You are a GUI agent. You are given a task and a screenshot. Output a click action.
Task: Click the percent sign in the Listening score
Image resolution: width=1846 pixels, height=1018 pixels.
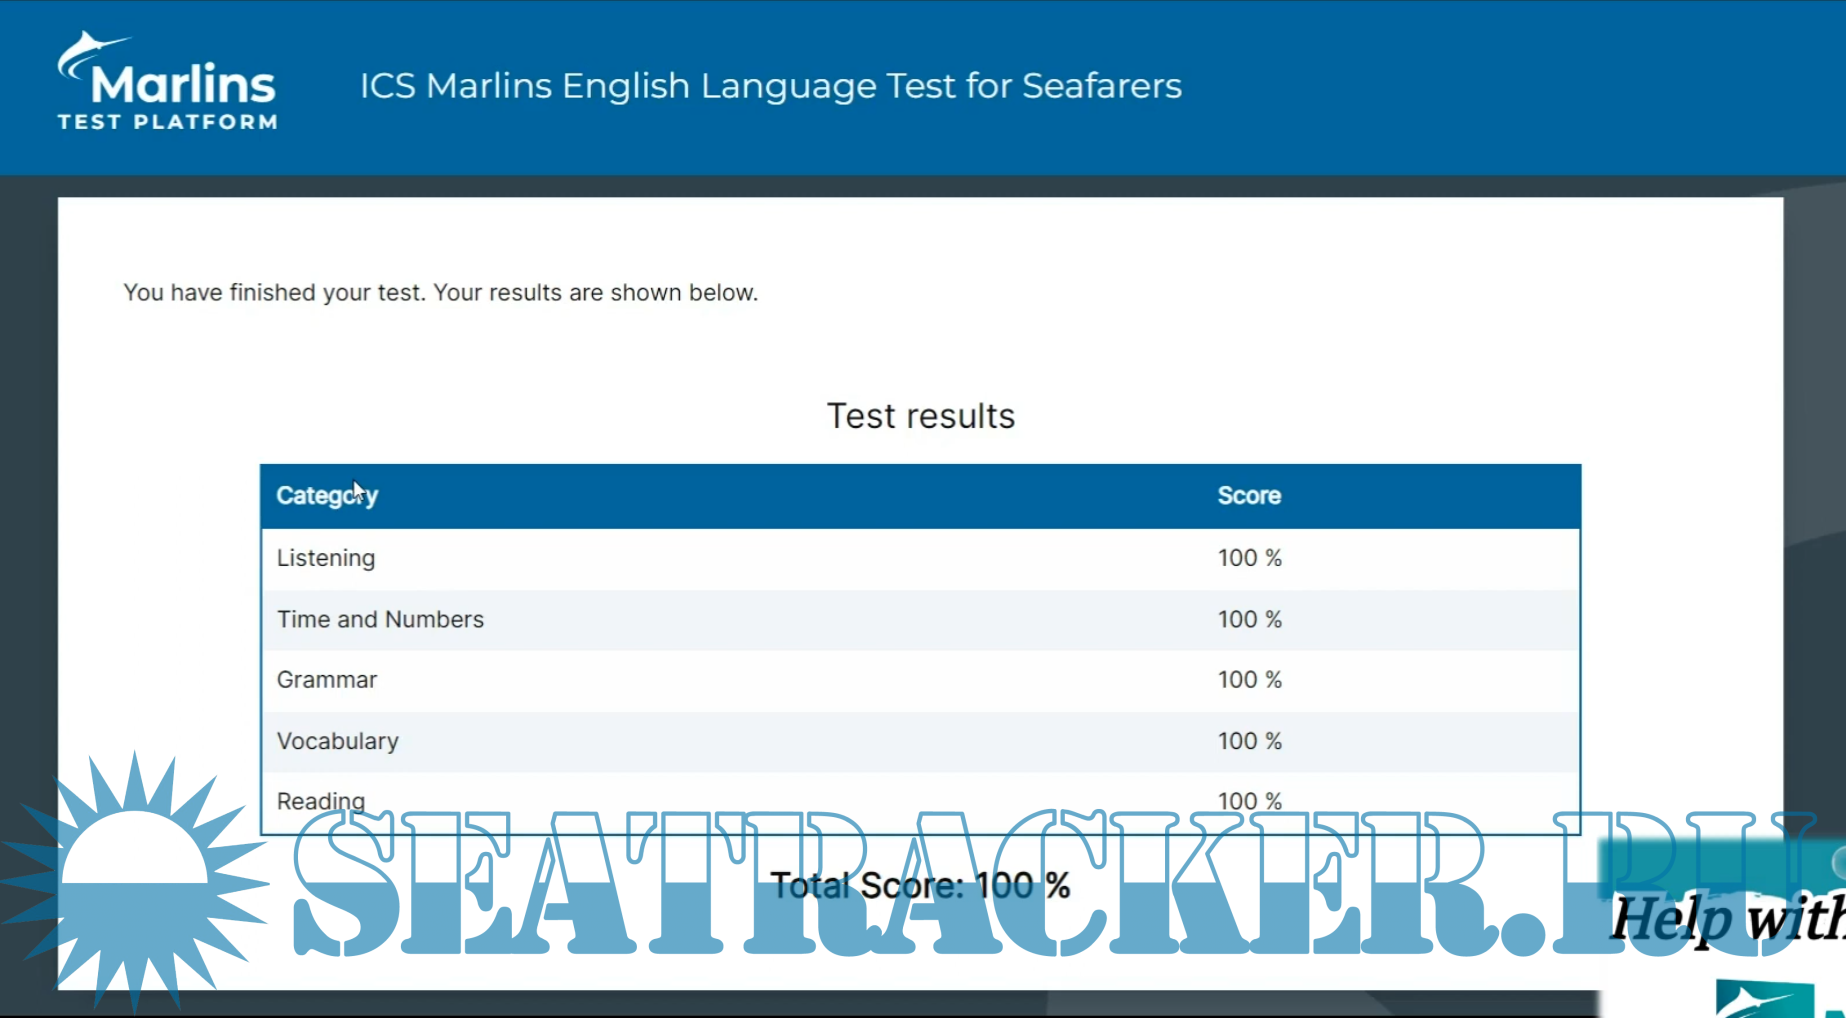[x=1273, y=558]
